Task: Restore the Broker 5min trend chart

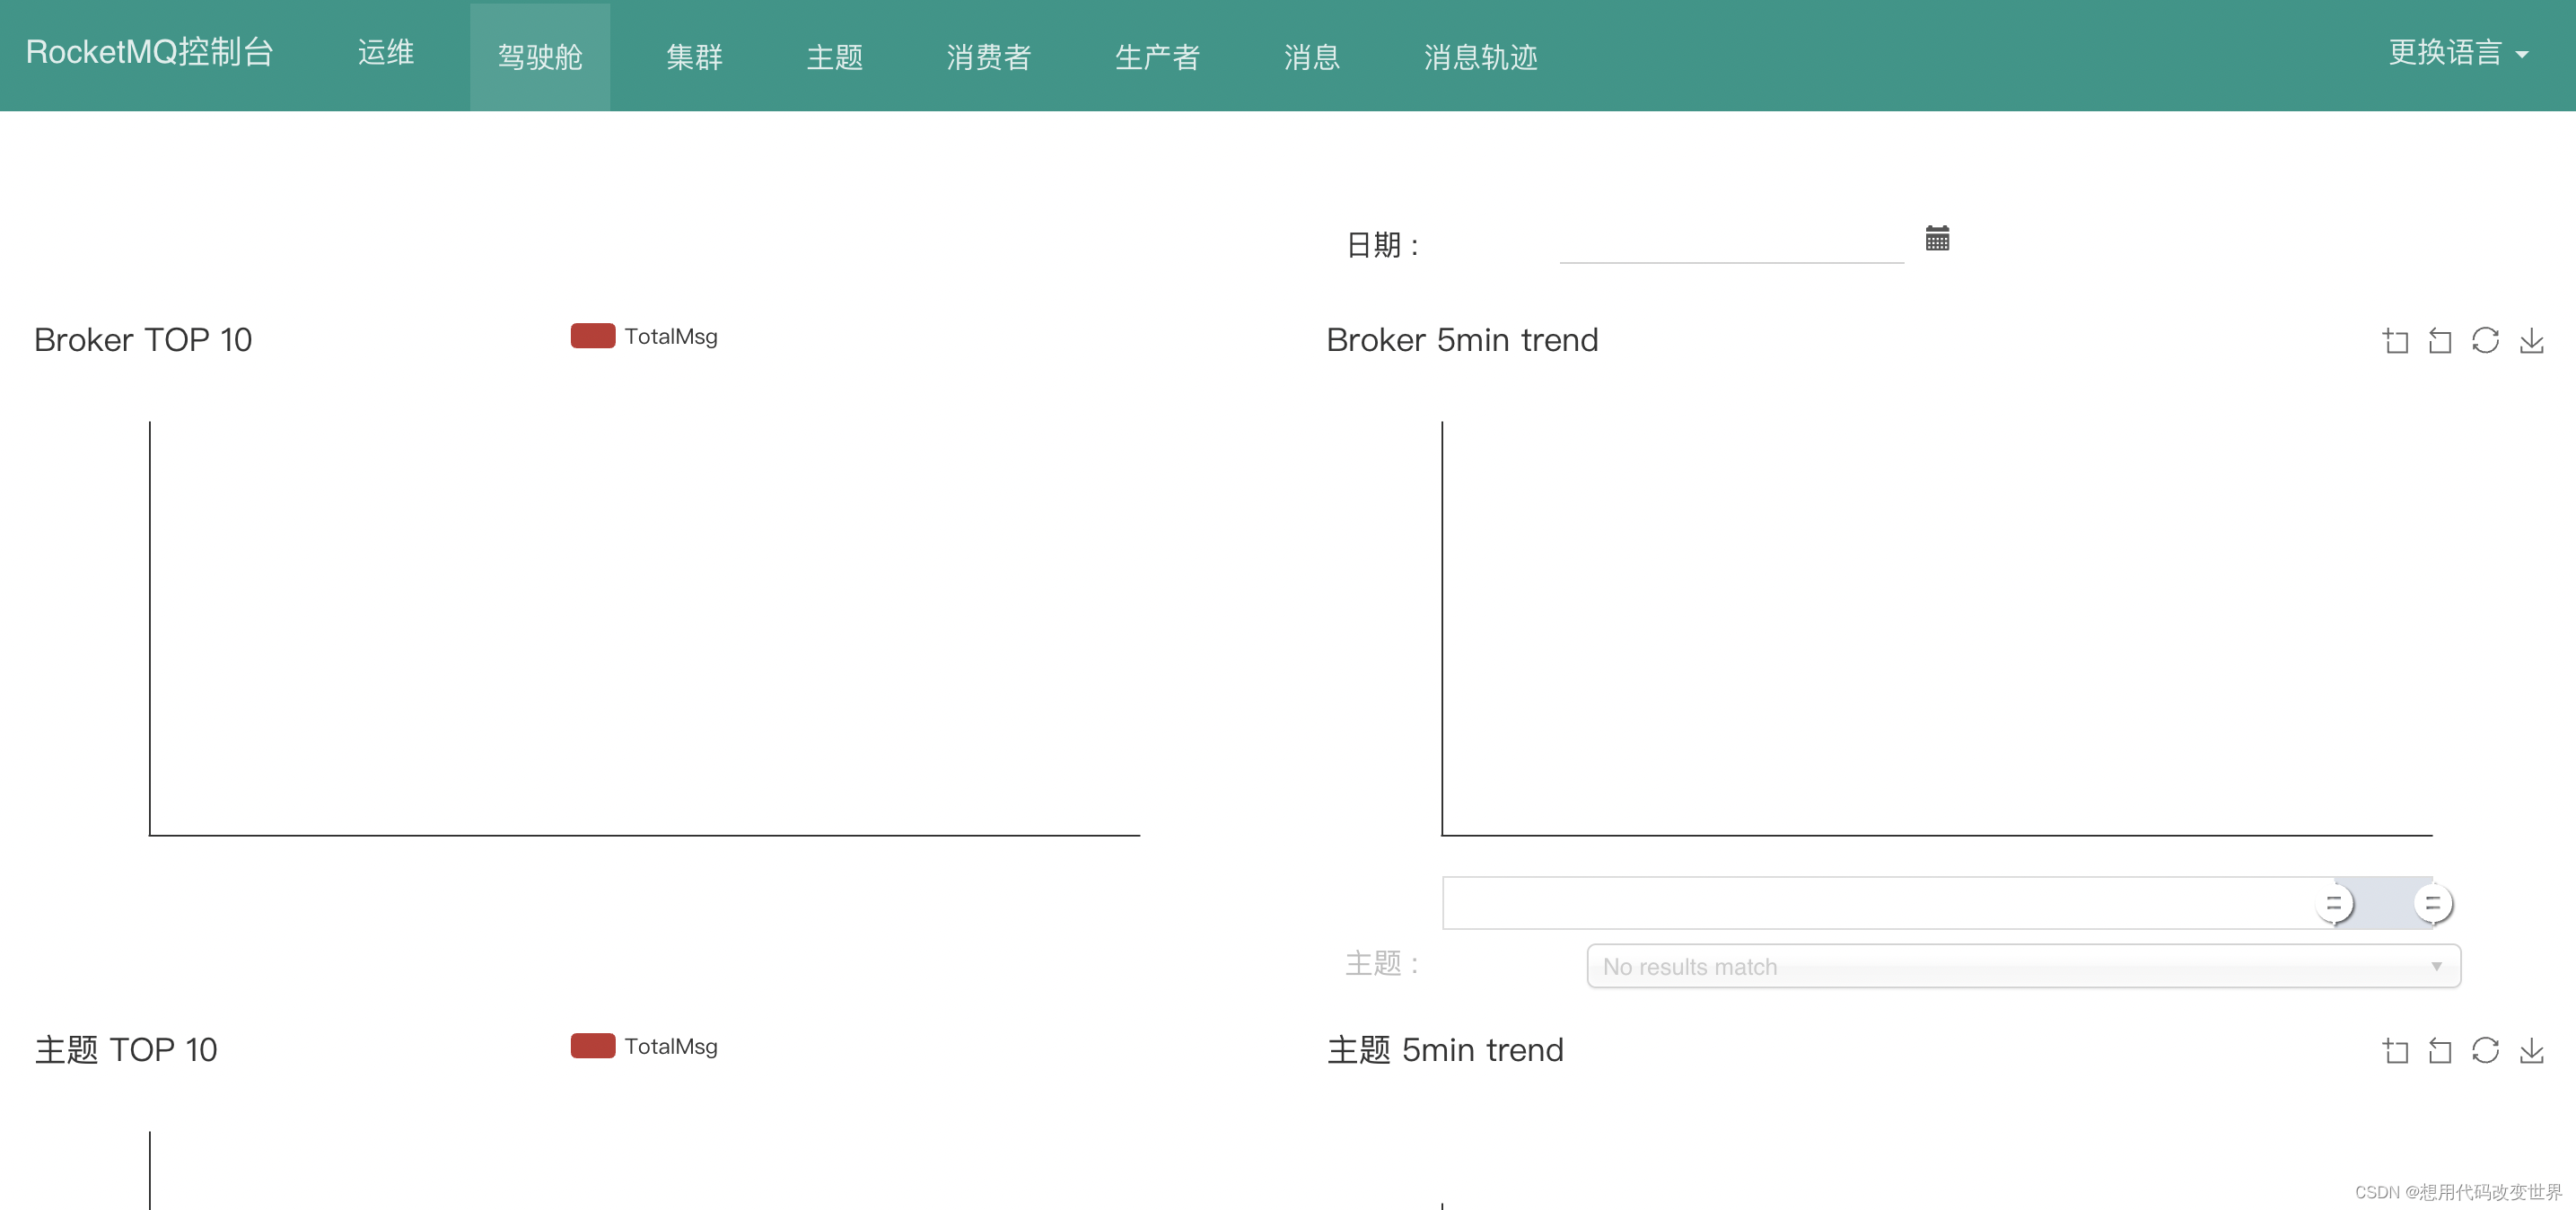Action: pos(2485,341)
